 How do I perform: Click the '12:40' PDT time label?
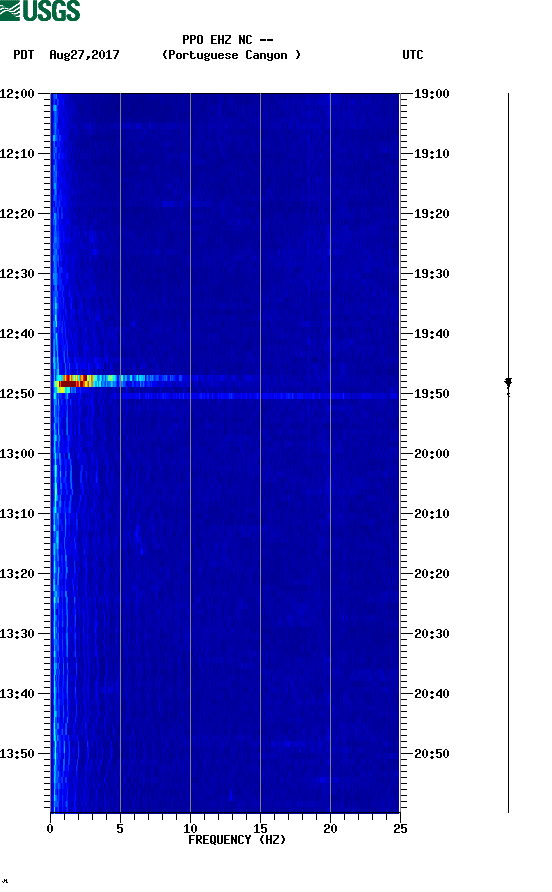coord(17,334)
